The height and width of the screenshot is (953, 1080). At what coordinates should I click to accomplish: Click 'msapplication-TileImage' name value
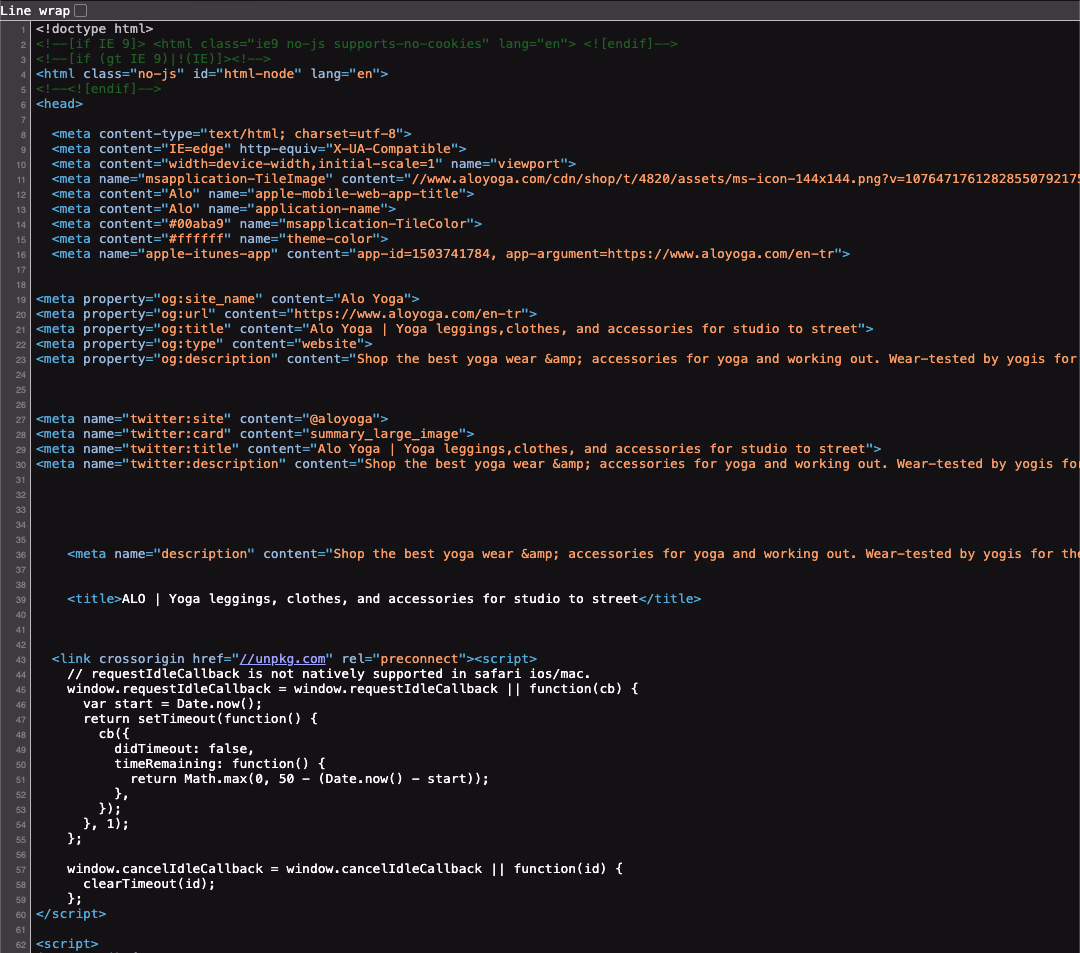tap(236, 179)
